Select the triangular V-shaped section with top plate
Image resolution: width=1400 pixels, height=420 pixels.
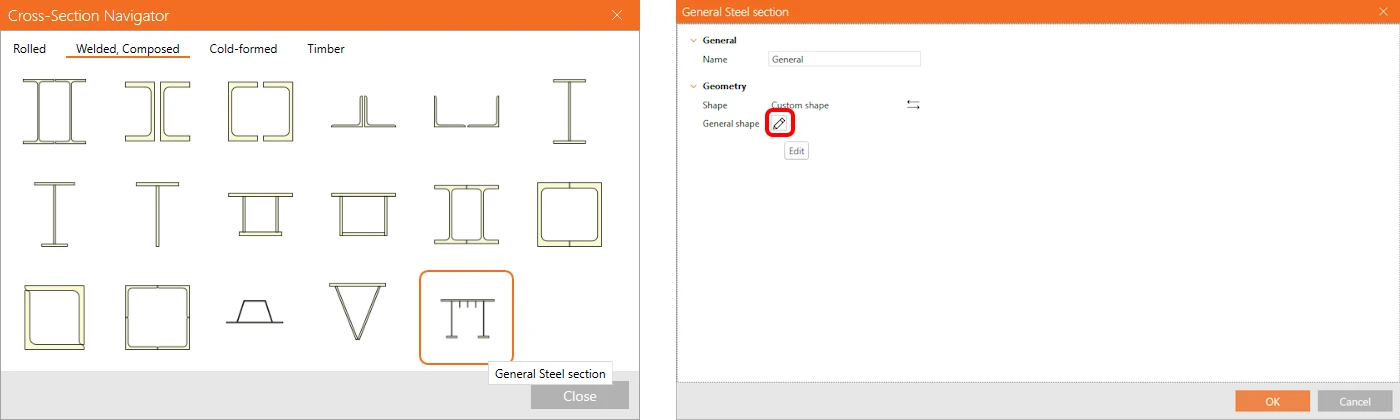click(357, 312)
